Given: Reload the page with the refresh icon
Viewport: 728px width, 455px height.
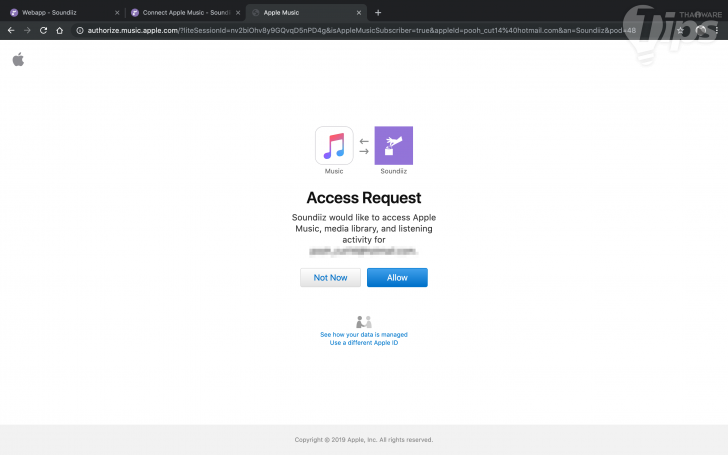Looking at the screenshot, I should [x=43, y=30].
